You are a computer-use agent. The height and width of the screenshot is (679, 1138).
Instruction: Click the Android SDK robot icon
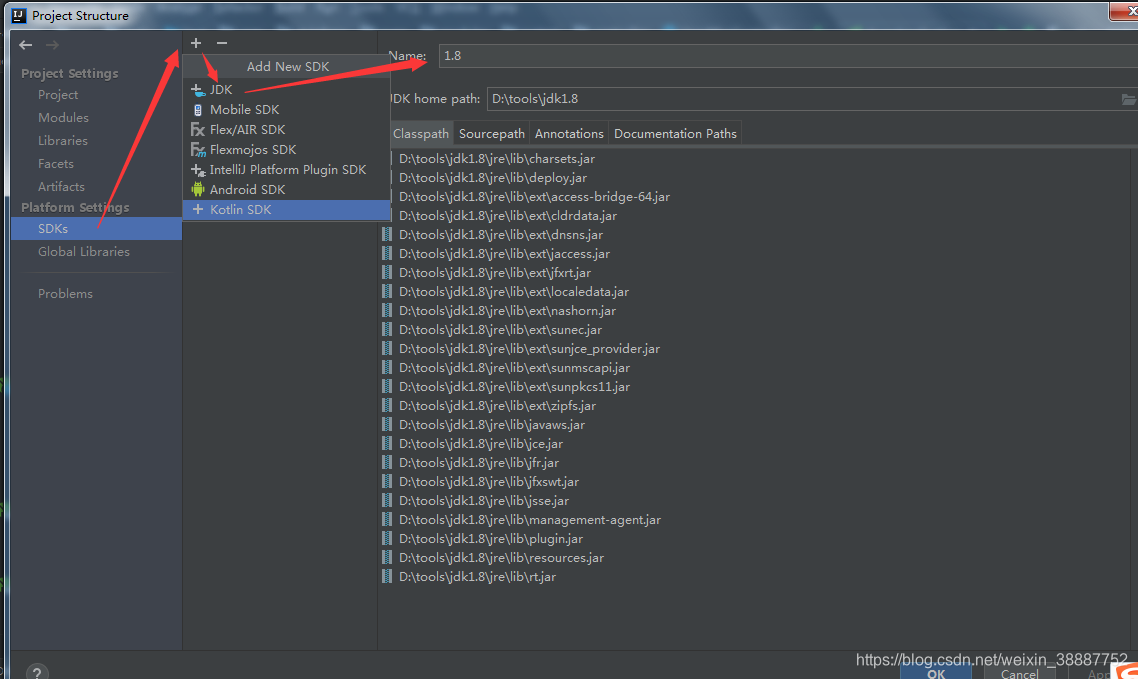197,189
